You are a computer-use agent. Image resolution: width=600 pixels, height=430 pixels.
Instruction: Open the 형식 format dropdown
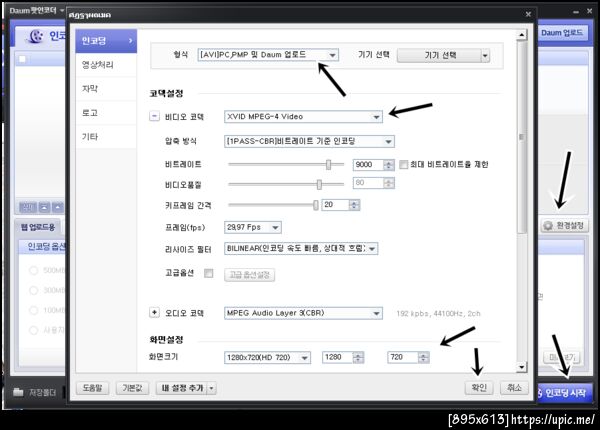[x=268, y=55]
